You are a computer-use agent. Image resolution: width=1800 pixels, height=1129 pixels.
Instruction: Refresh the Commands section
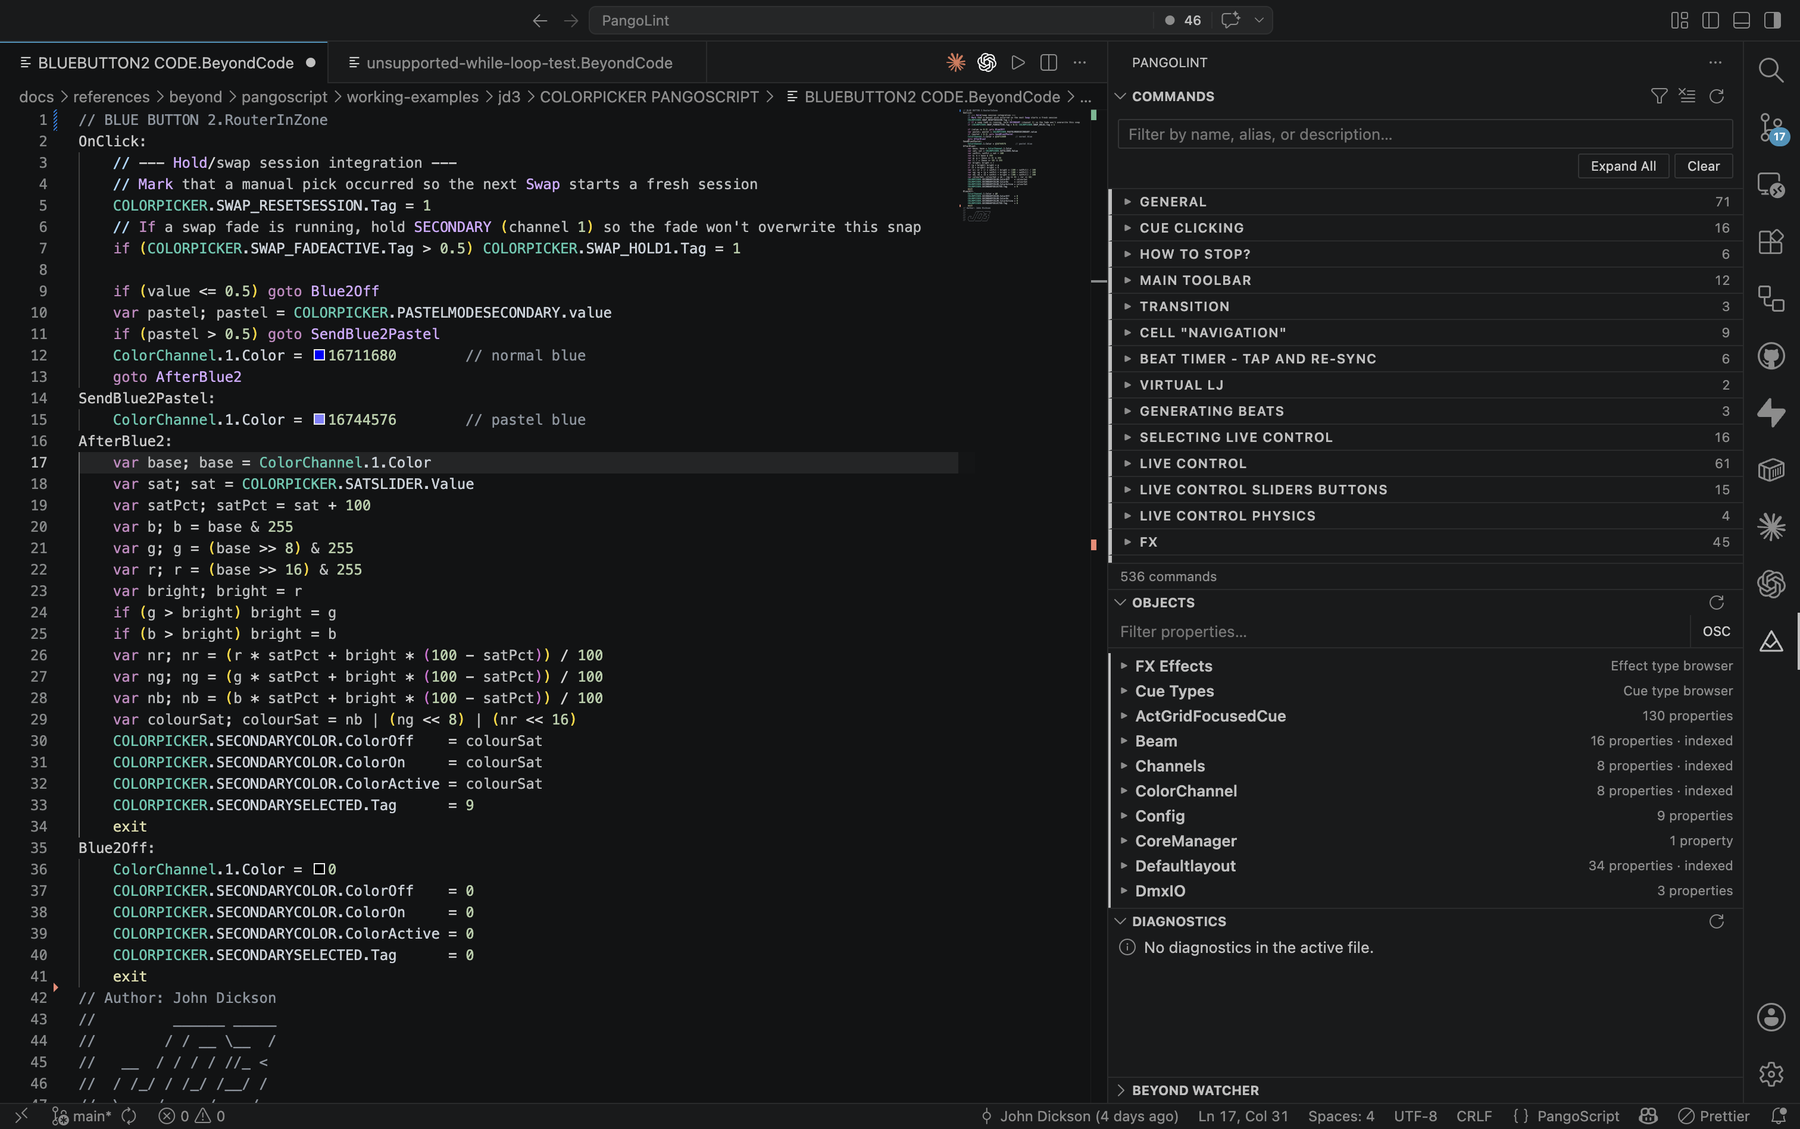click(x=1717, y=96)
